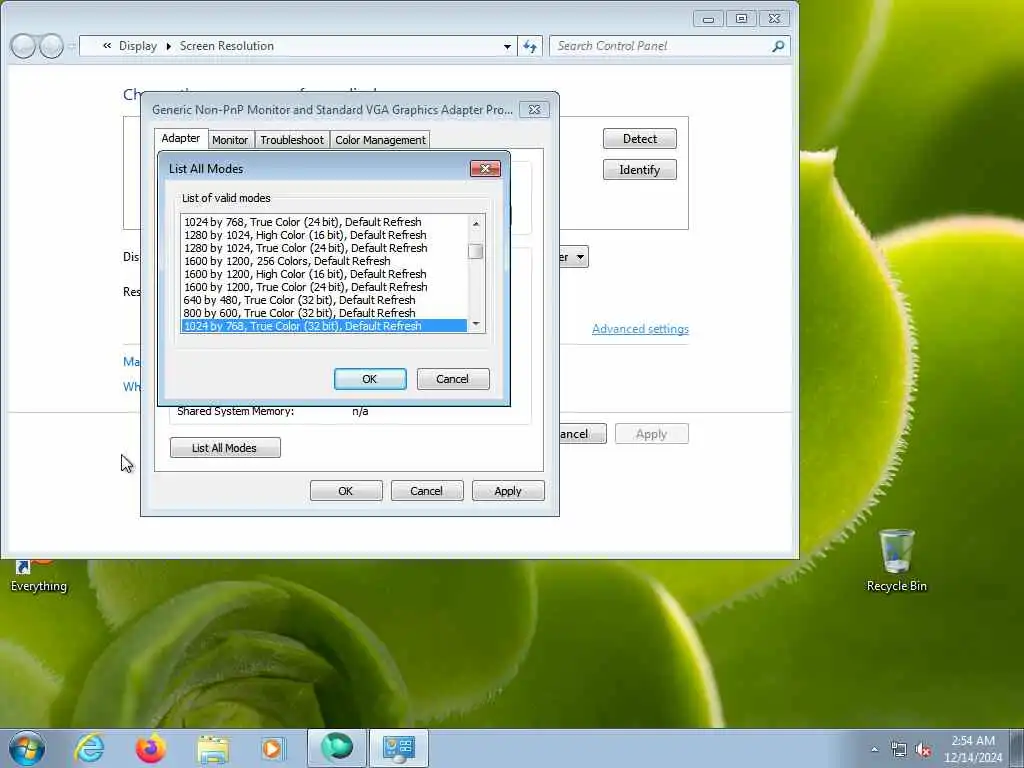
Task: Select 1600 by 1200, High Color (16 bit)
Action: (324, 274)
